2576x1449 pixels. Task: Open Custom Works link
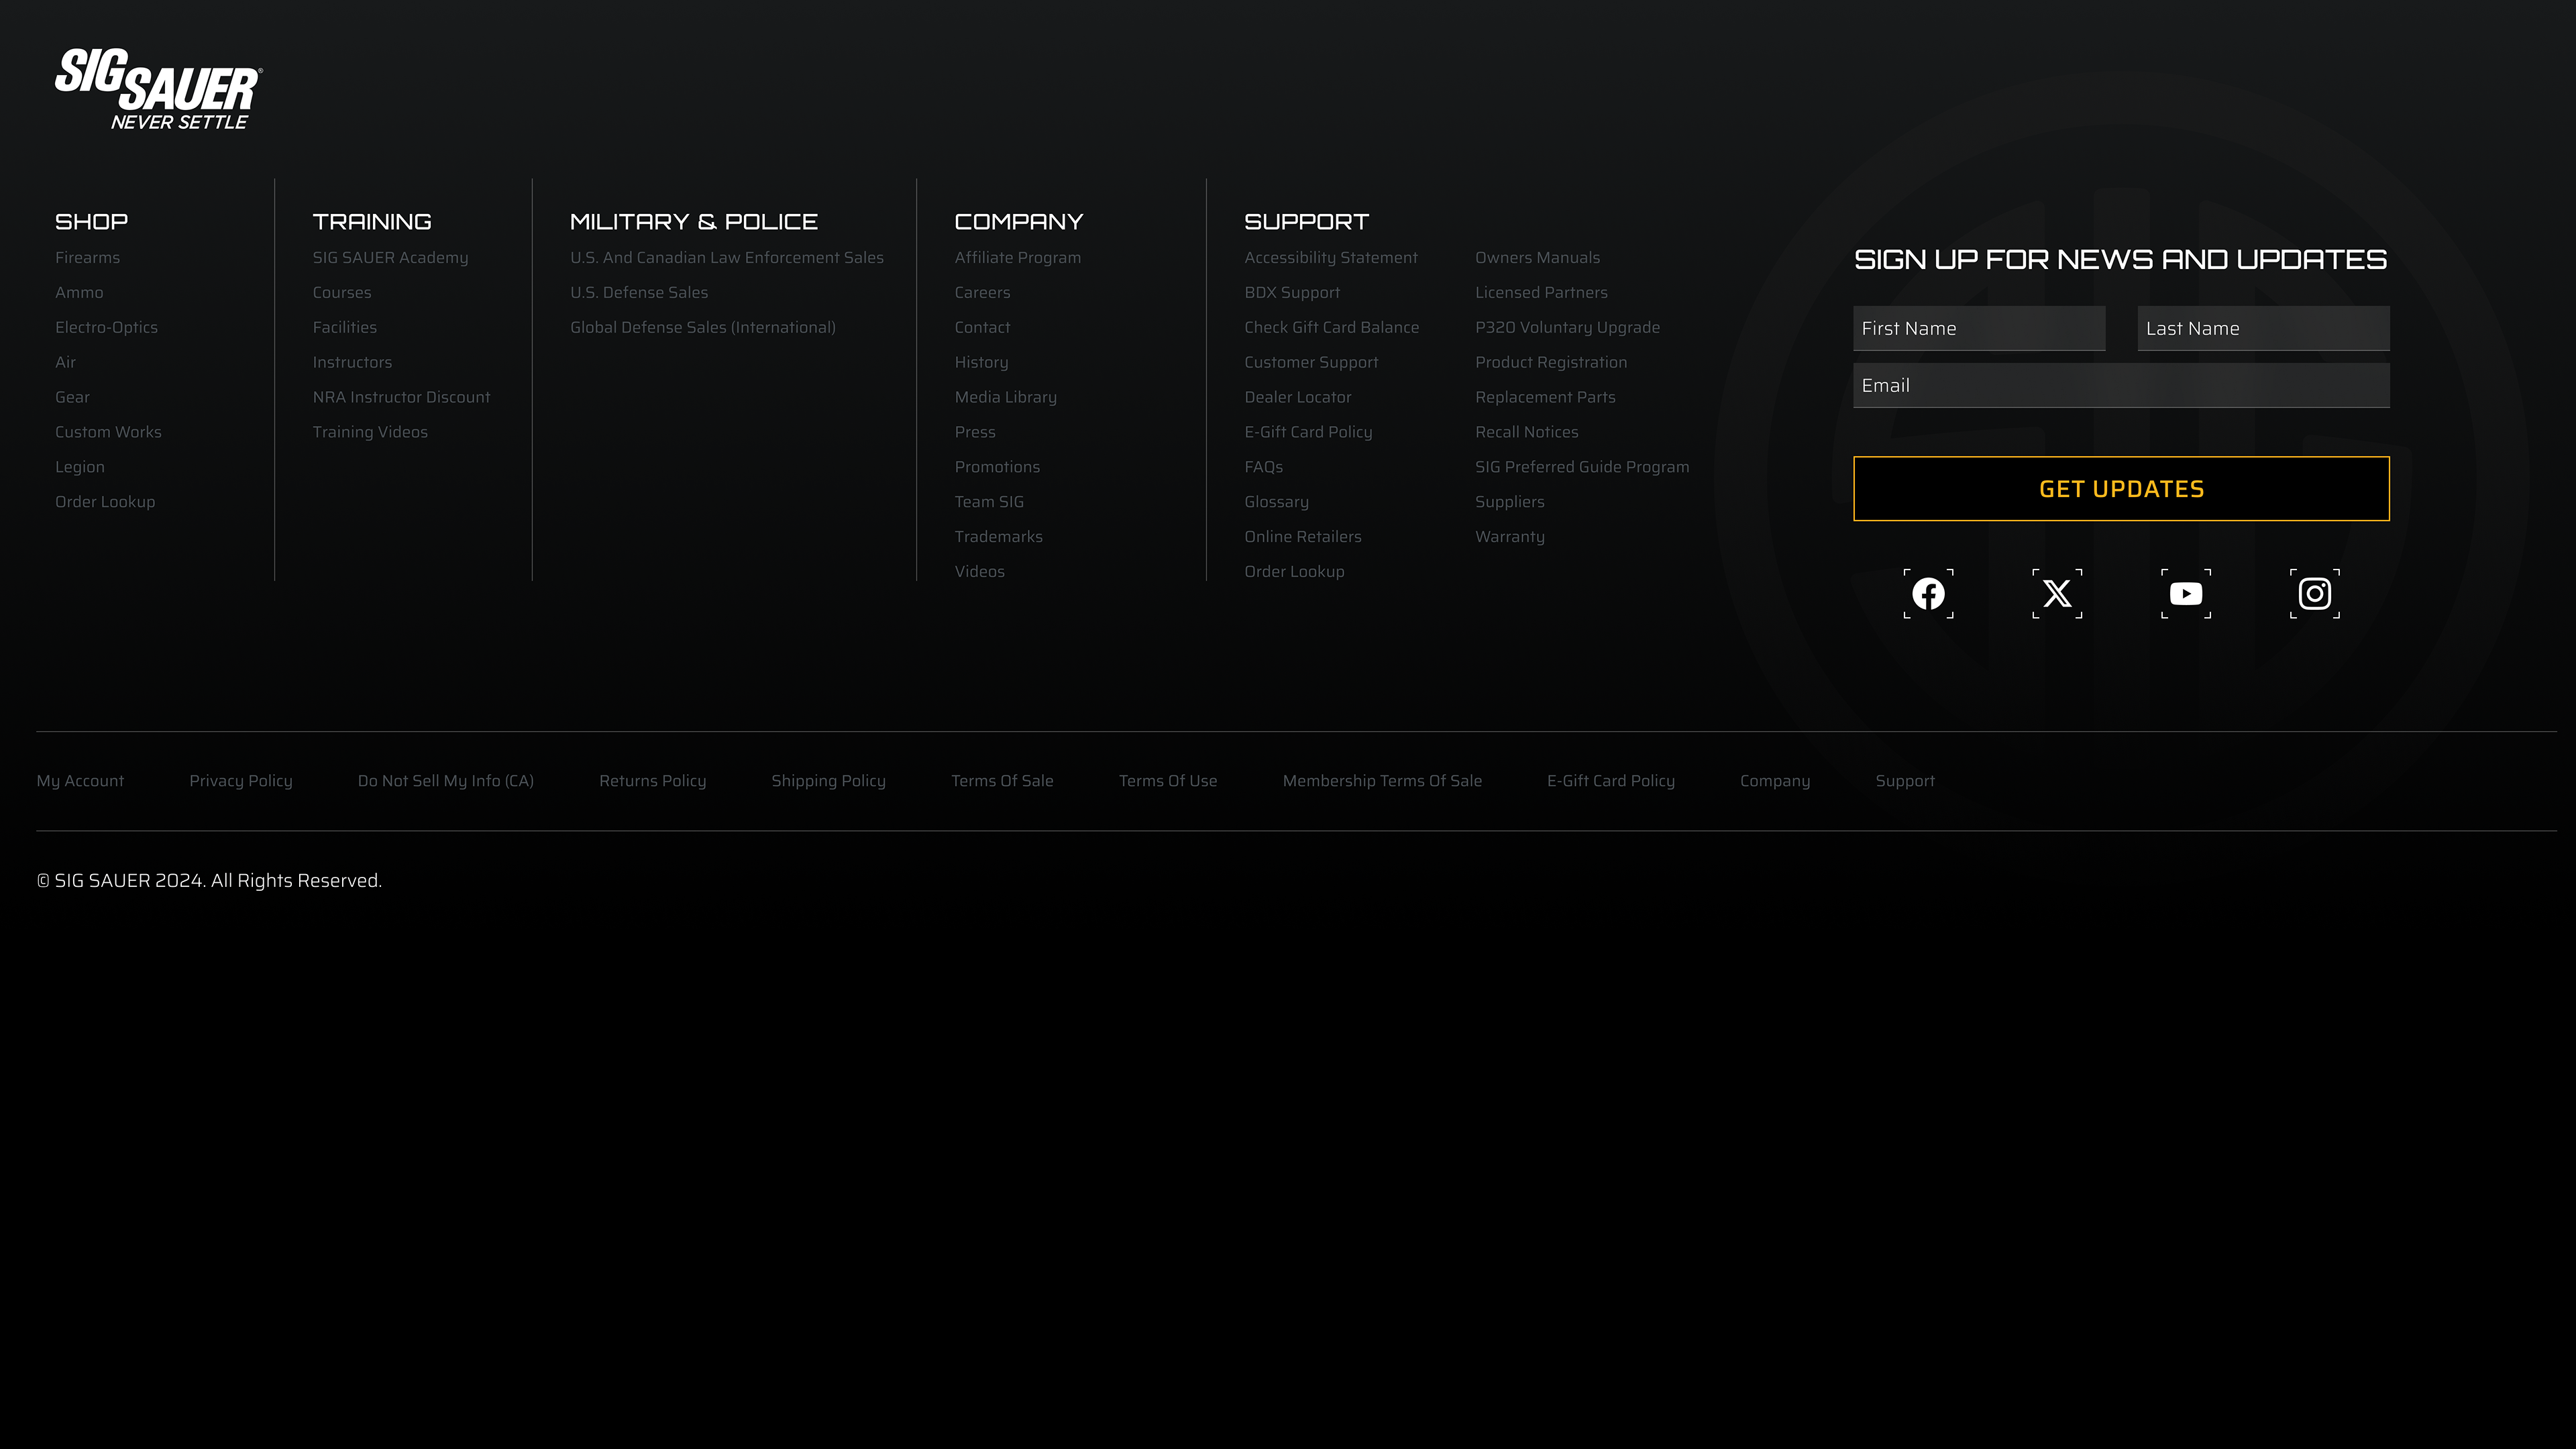click(108, 432)
